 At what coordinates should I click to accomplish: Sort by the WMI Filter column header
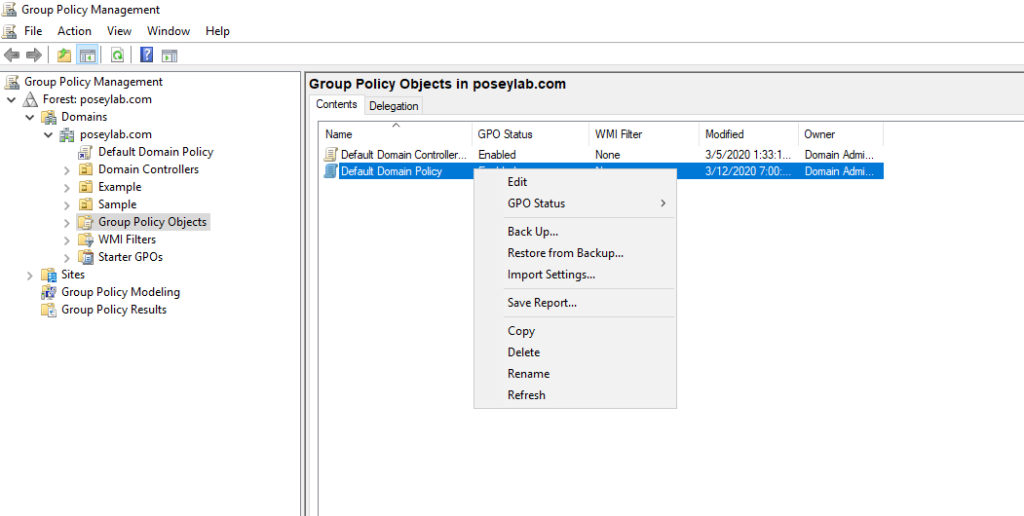click(644, 134)
